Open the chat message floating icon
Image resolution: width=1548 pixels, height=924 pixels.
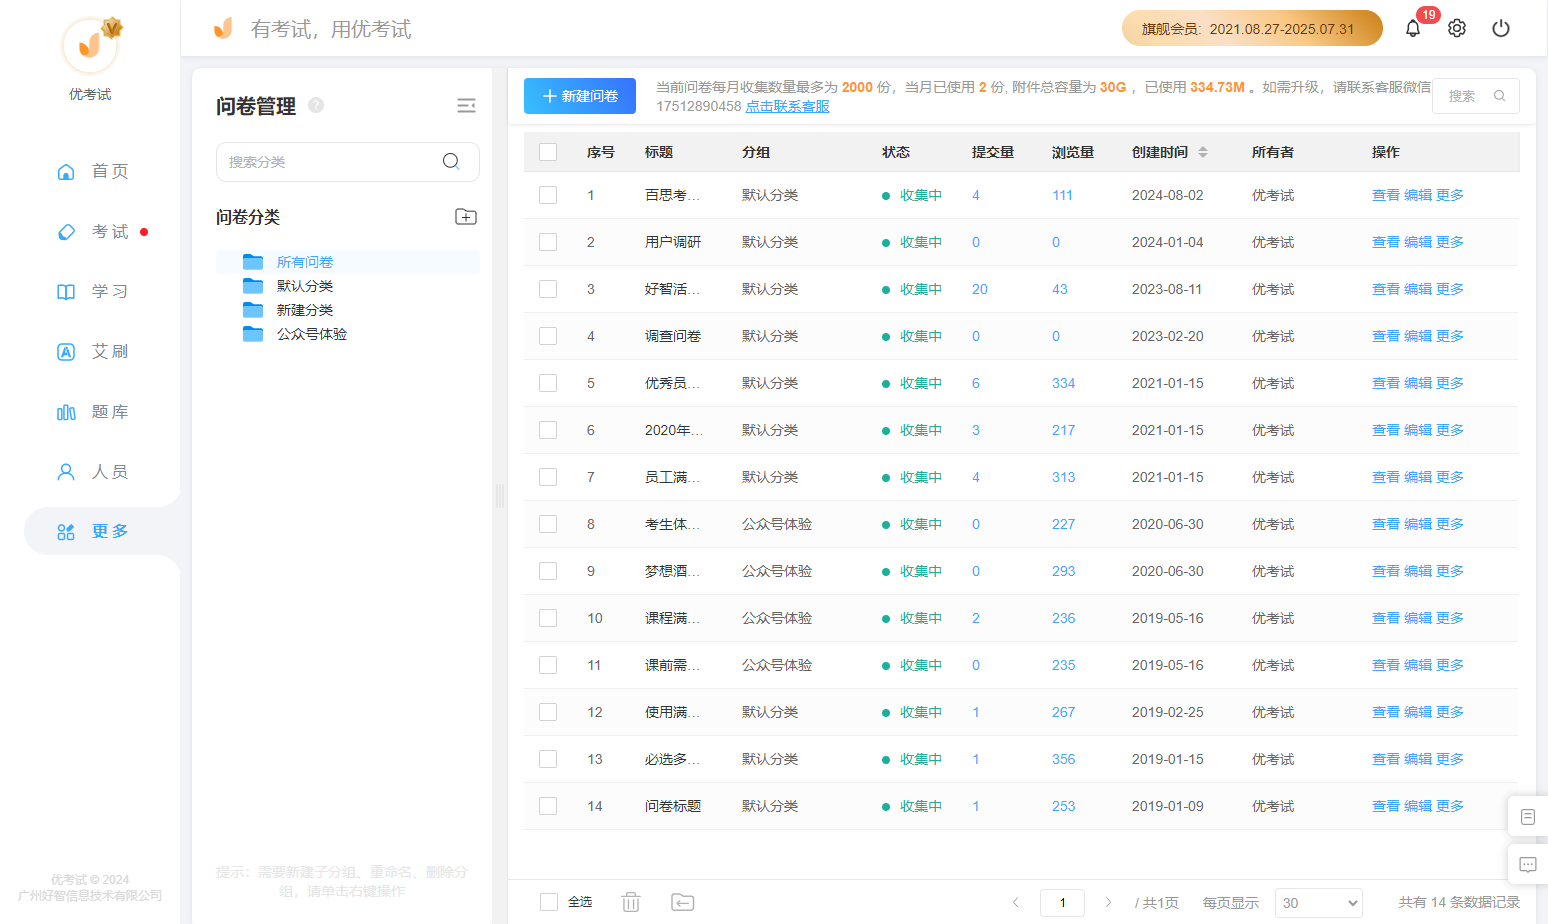[1528, 865]
